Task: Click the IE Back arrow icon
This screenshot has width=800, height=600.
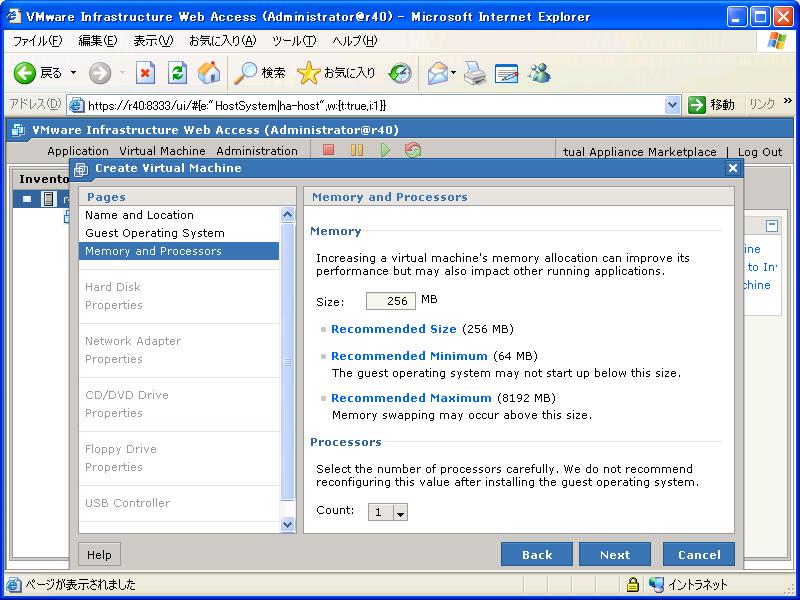Action: coord(24,73)
